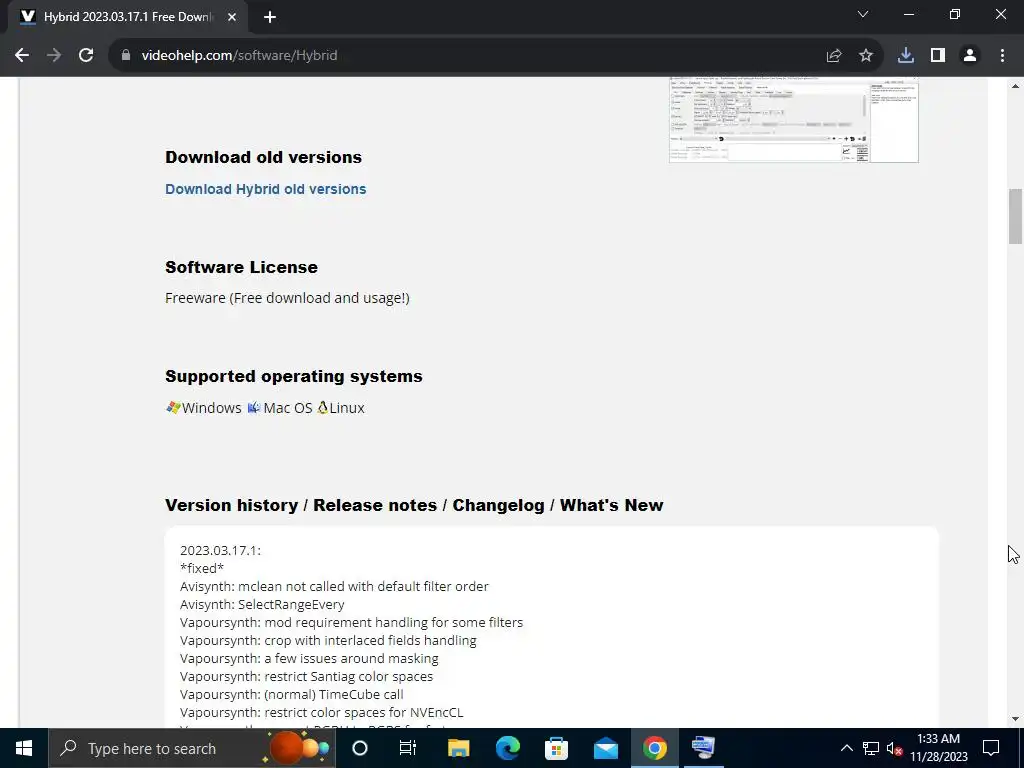Viewport: 1024px width, 768px height.
Task: Close the Hybrid 2023.03.17.1 tab
Action: tap(232, 18)
